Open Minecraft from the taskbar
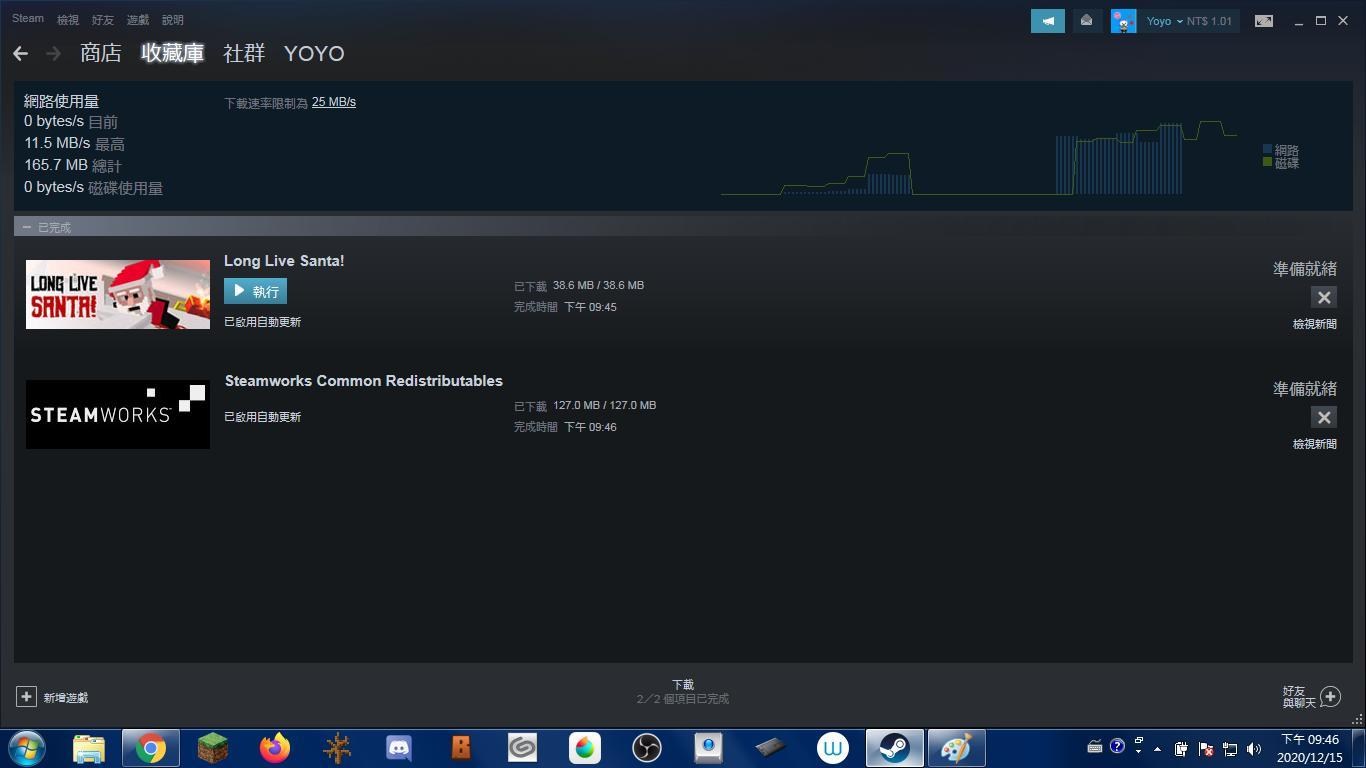Viewport: 1366px width, 768px height. click(213, 748)
